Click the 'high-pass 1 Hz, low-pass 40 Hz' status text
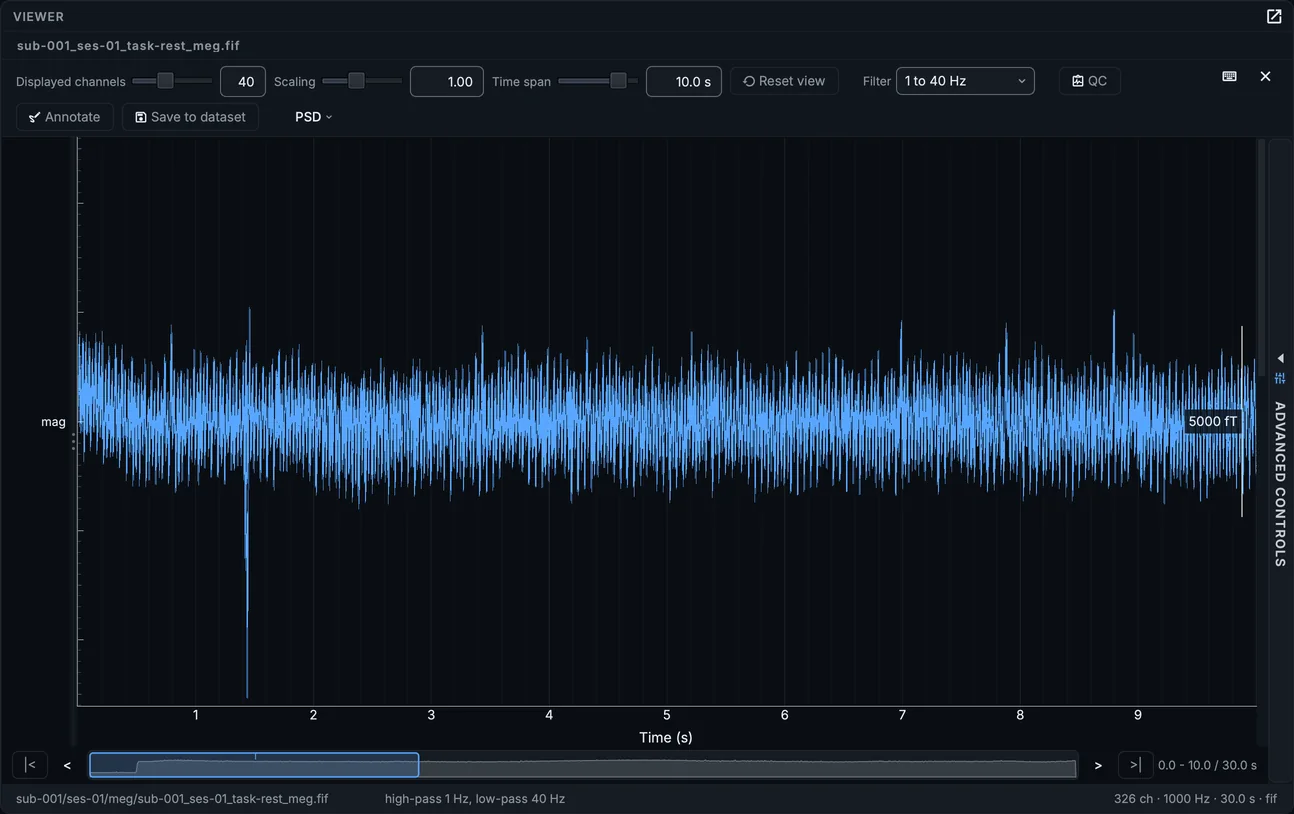 tap(475, 798)
